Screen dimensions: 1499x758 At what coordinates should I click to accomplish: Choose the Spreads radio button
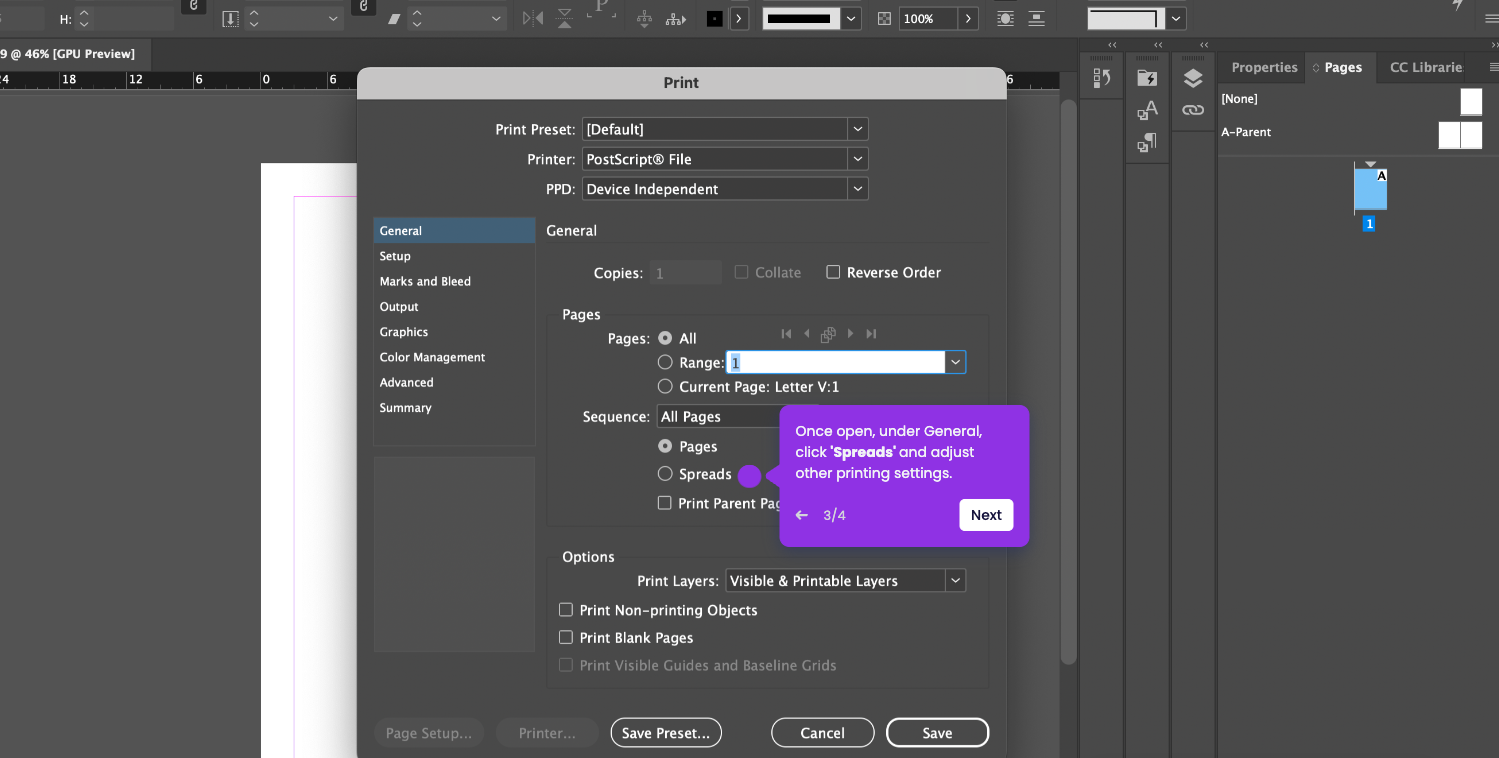[665, 474]
